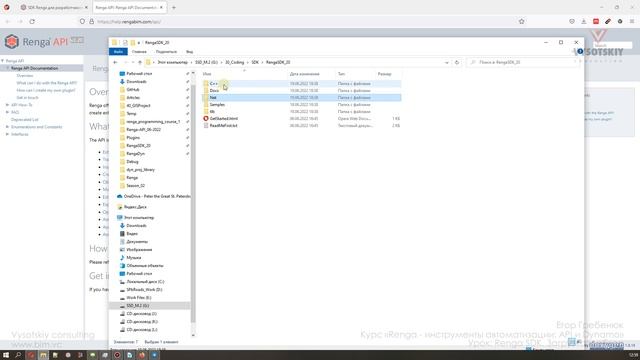
Task: Open Work Files (E:) drive
Action: point(138,298)
